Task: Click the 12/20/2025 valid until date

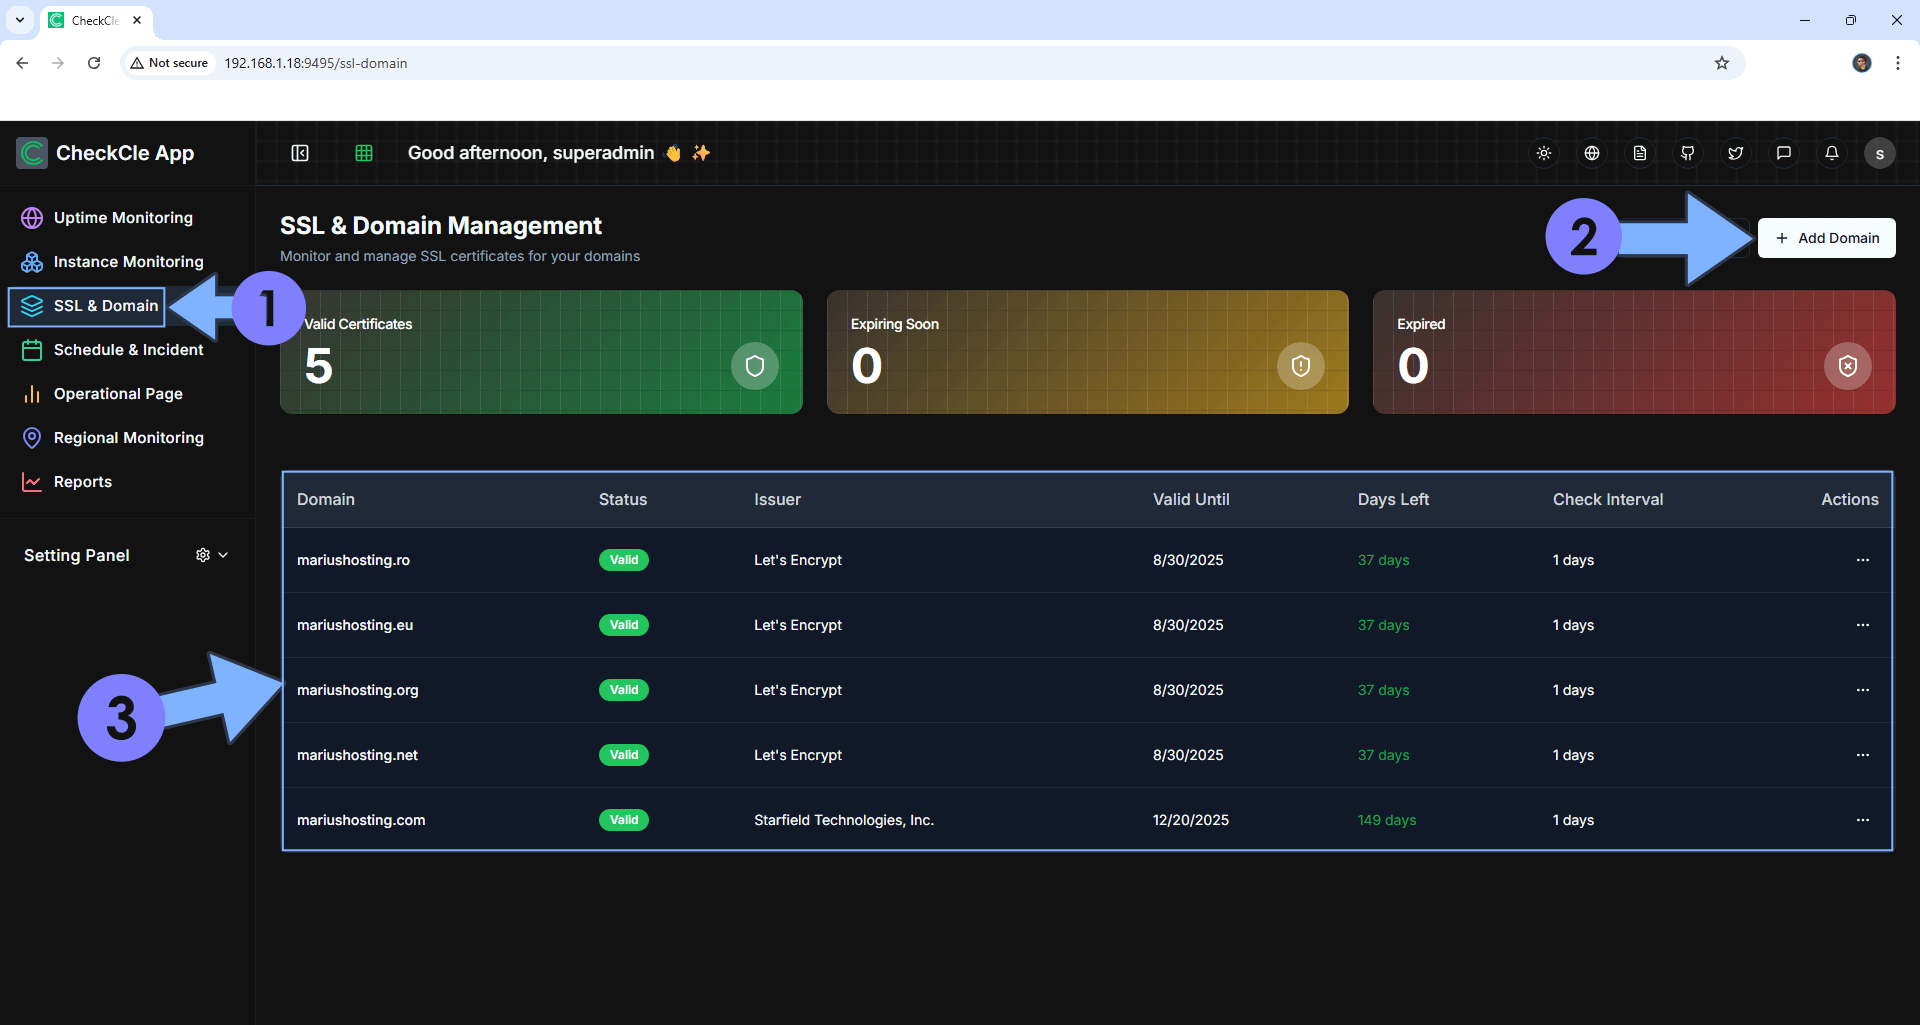Action: [1191, 820]
